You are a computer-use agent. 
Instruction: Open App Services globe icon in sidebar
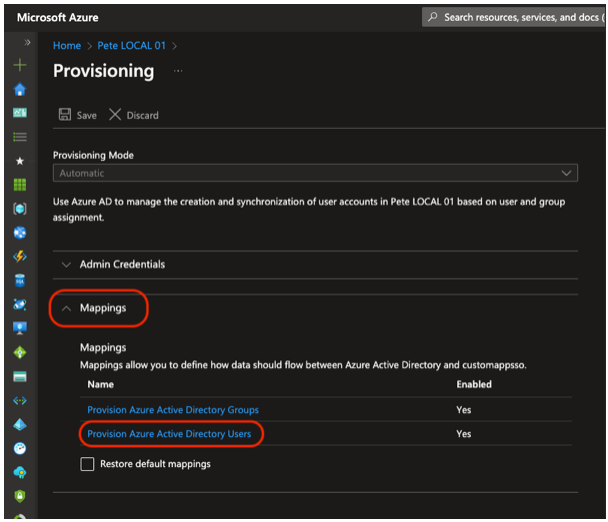[20, 233]
